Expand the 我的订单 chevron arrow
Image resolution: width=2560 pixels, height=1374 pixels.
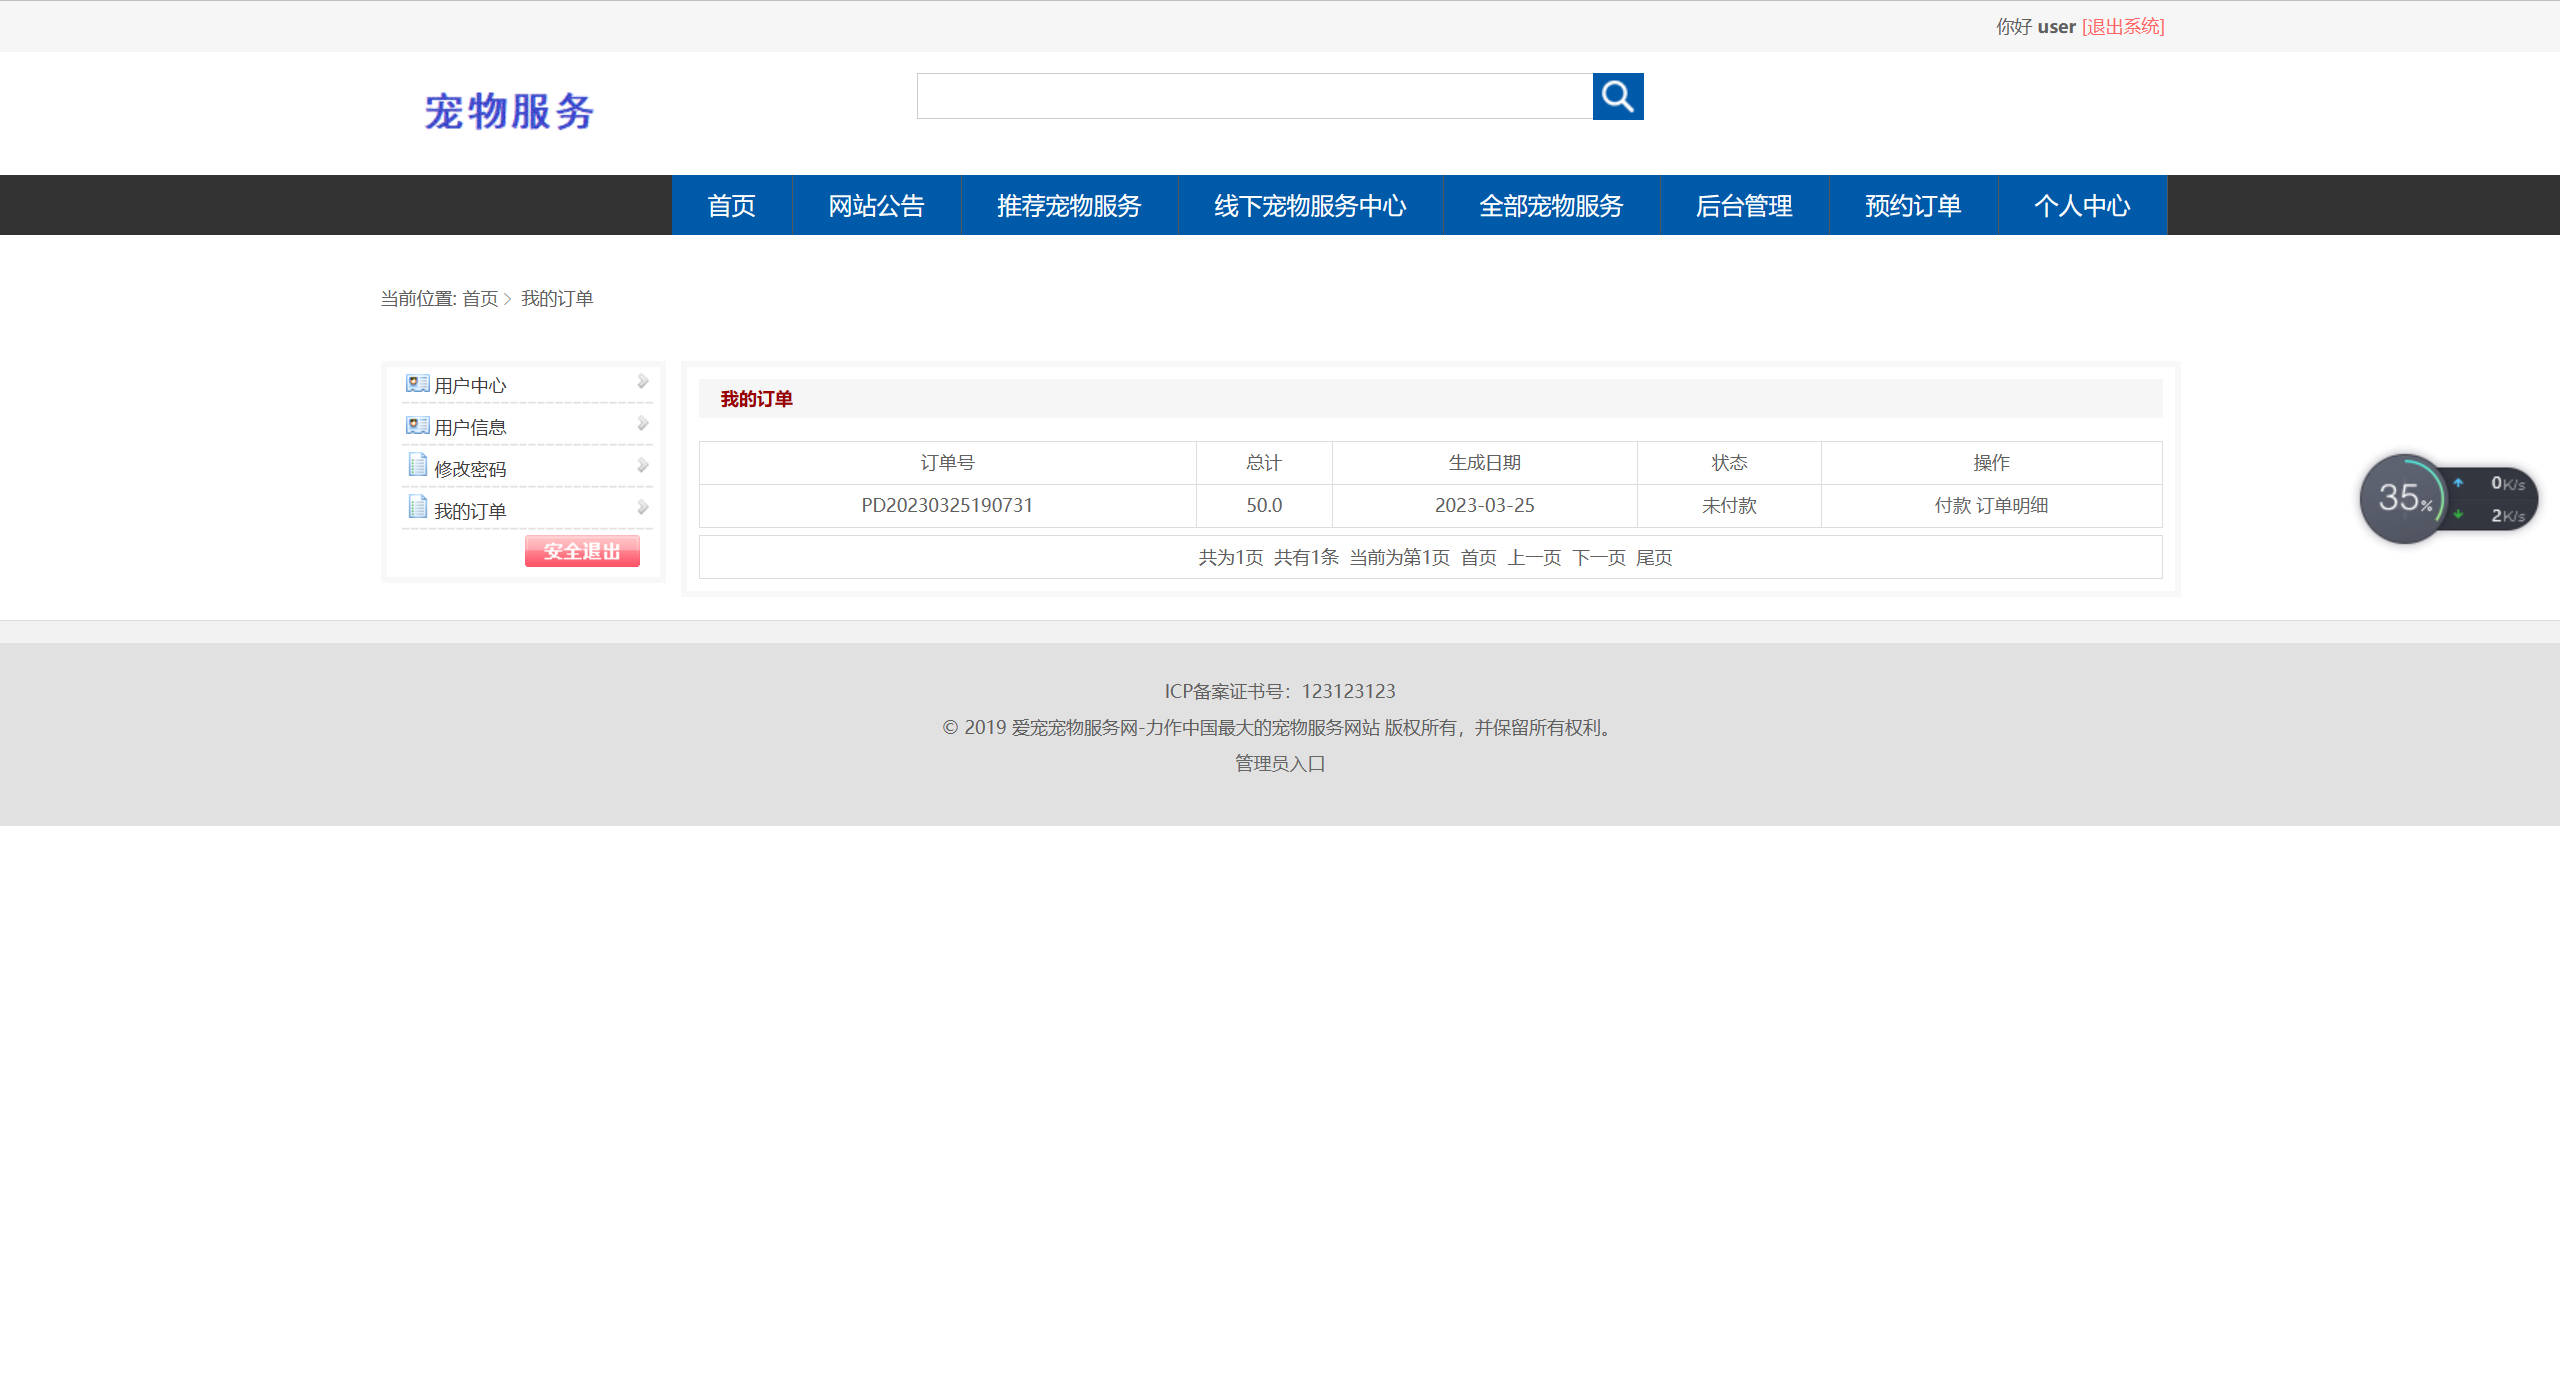click(643, 507)
